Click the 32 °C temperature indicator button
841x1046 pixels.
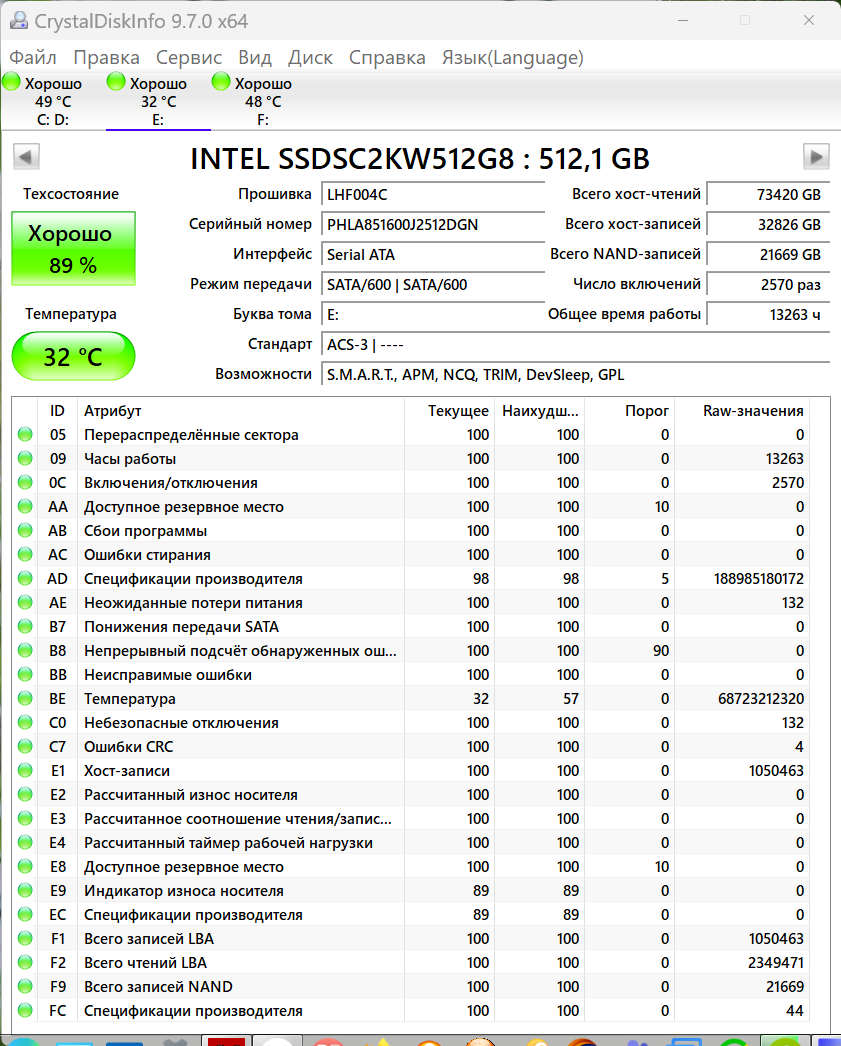[73, 357]
